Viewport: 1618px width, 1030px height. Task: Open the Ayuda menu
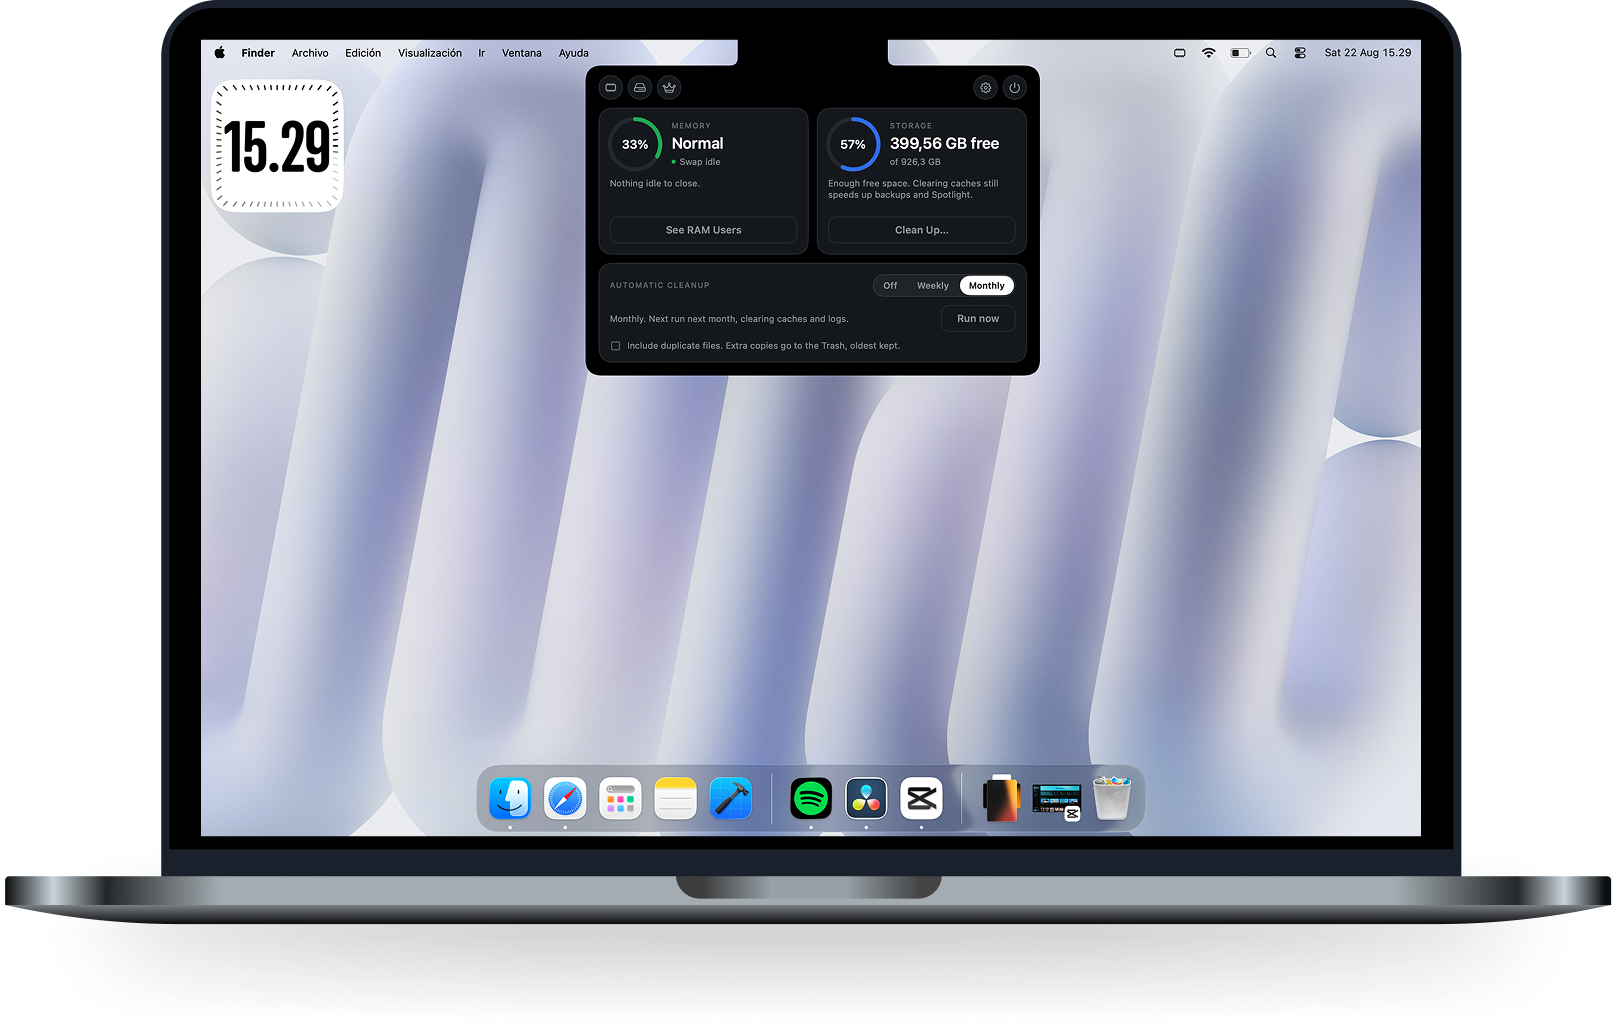574,53
